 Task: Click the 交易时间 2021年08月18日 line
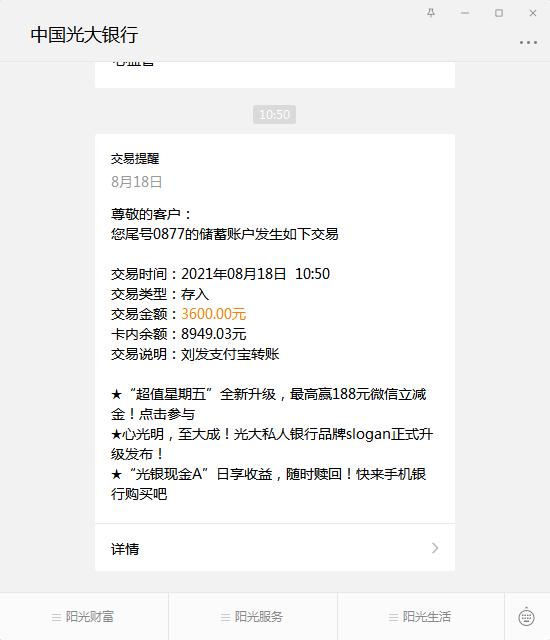tap(220, 274)
